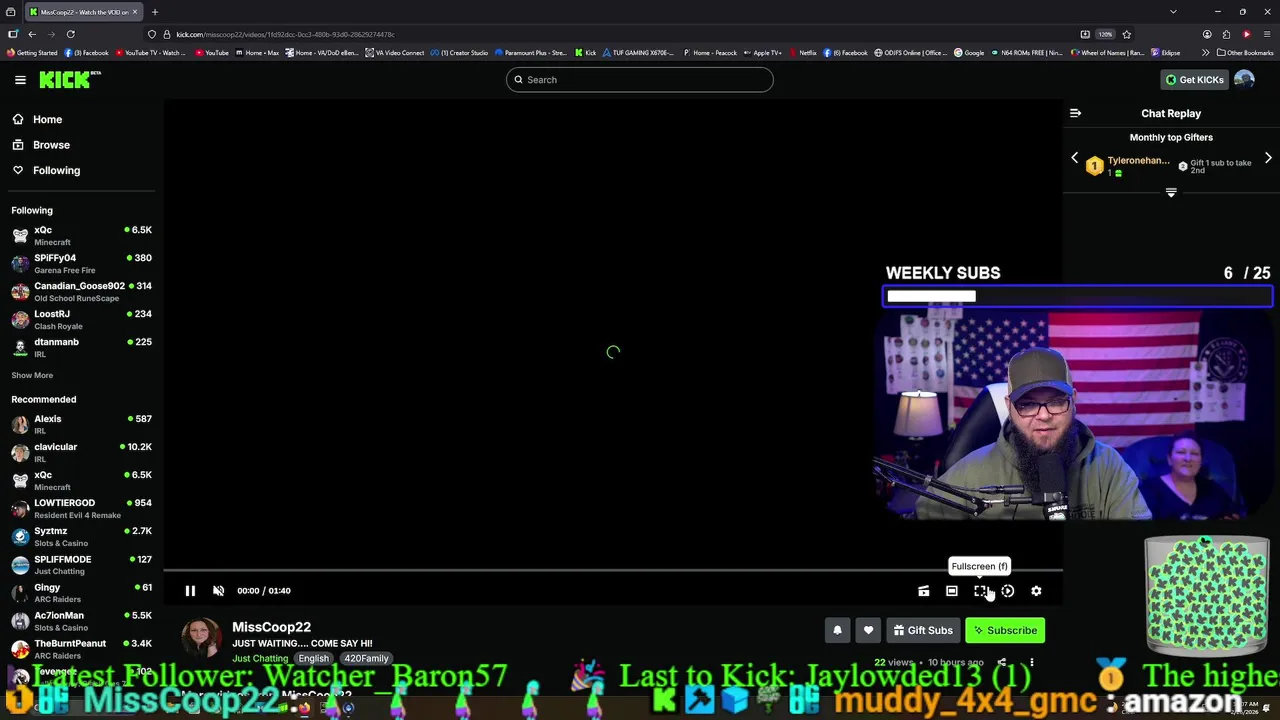Viewport: 1280px width, 720px height.
Task: Click the Get KICKs button
Action: pos(1194,80)
